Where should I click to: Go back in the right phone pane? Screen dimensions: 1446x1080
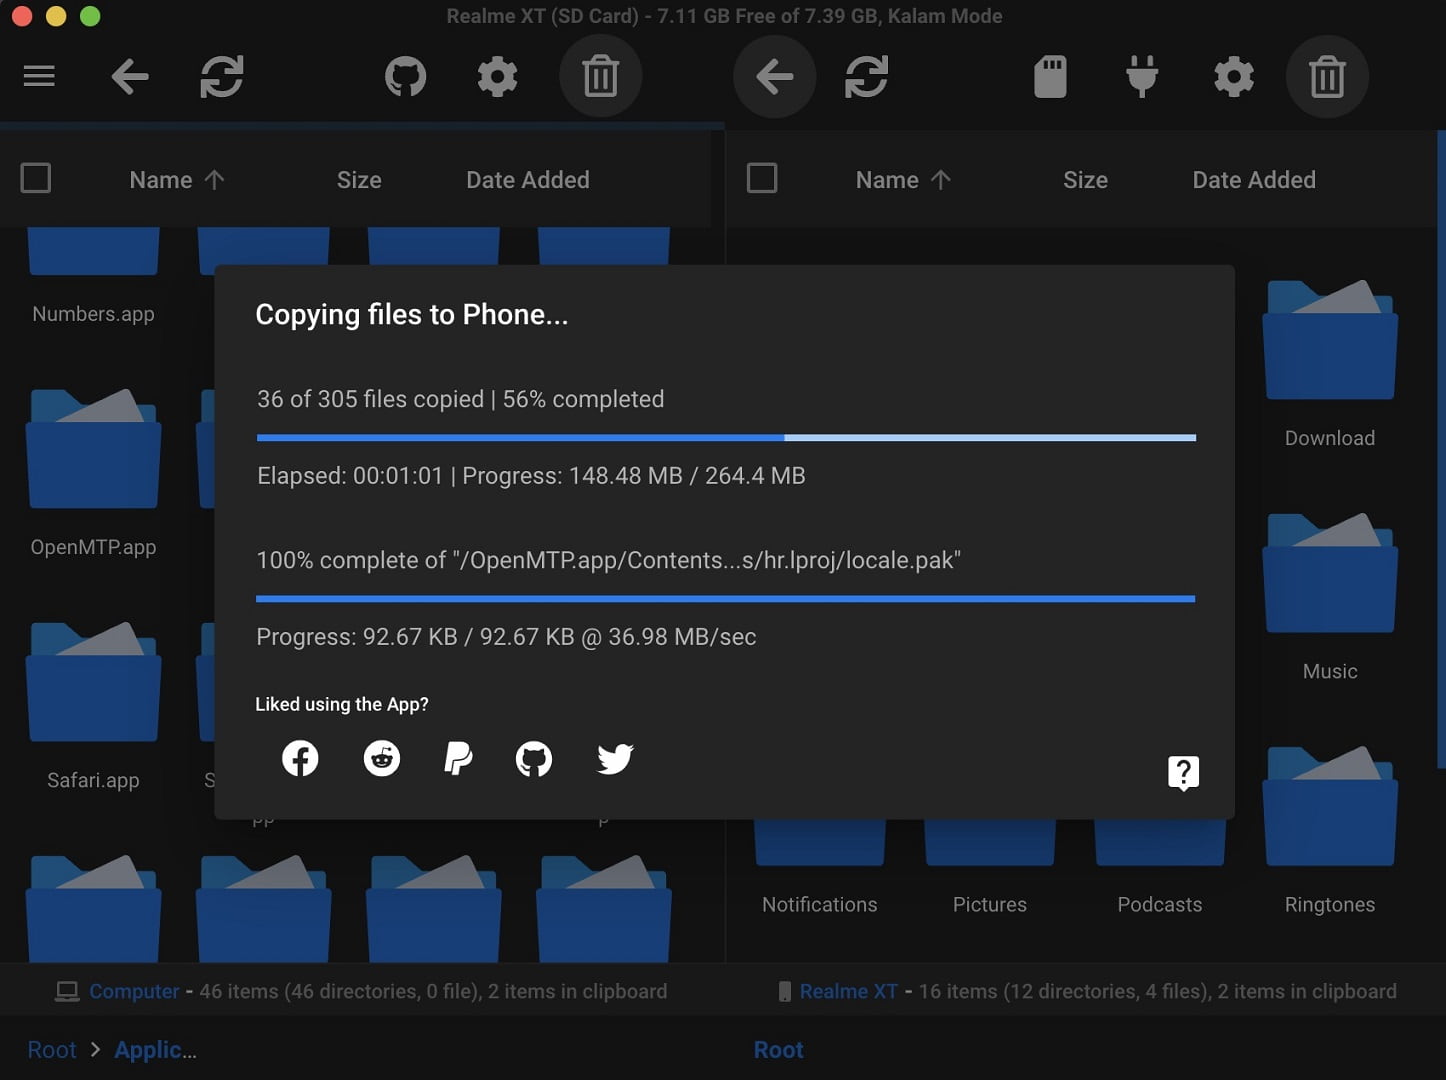click(x=775, y=76)
